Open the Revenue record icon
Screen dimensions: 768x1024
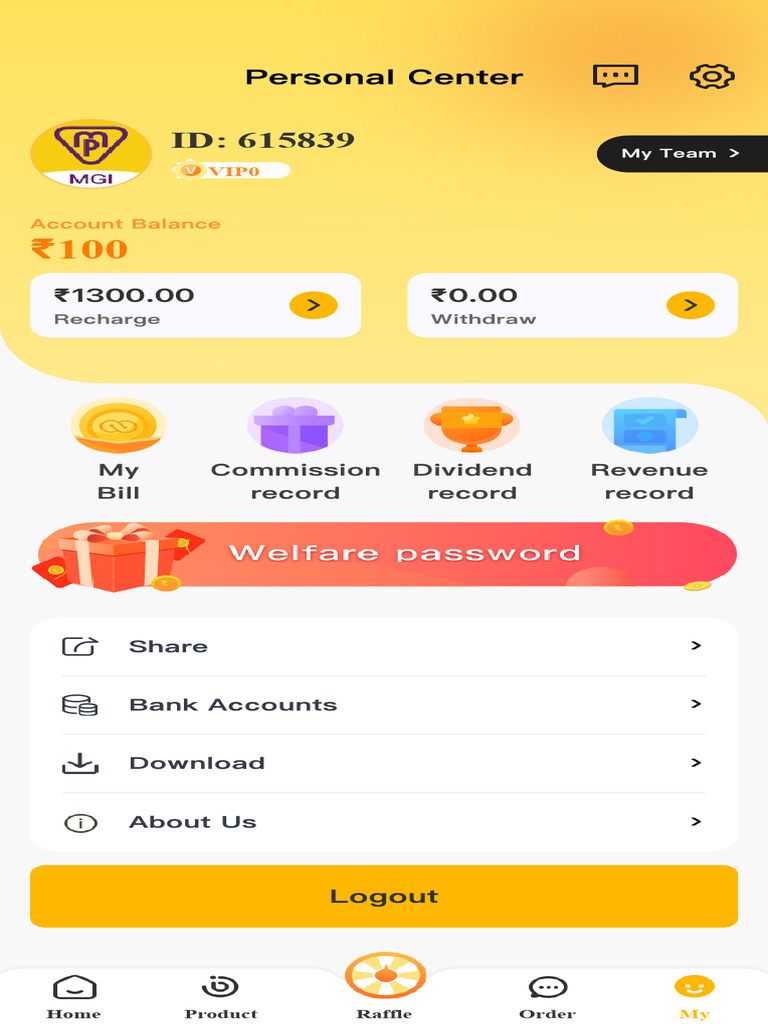tap(649, 426)
